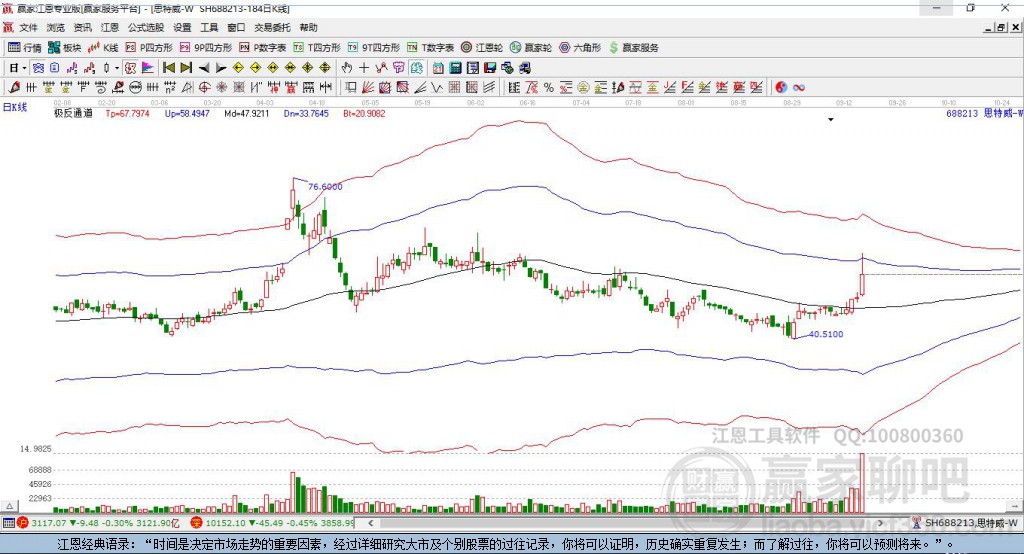
Task: Open the P数字表 tool
Action: click(x=263, y=48)
